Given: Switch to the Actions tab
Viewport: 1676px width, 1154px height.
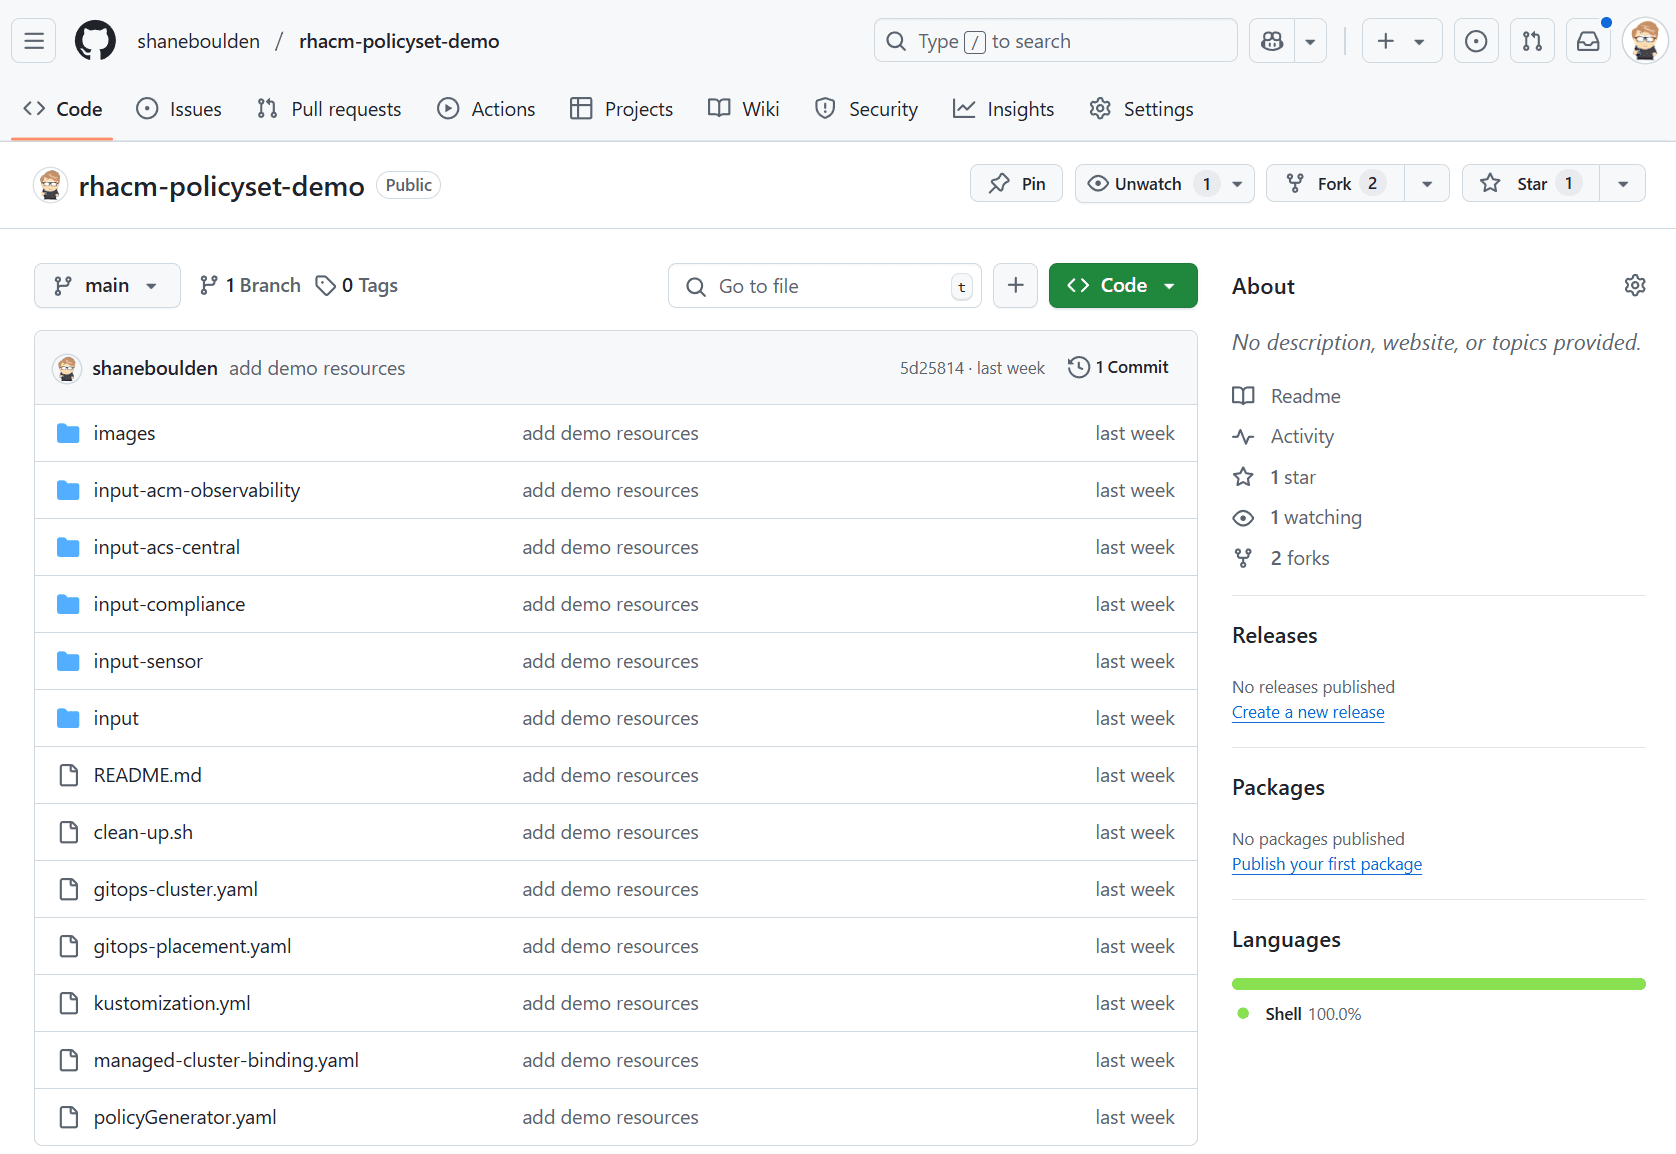Looking at the screenshot, I should (486, 109).
